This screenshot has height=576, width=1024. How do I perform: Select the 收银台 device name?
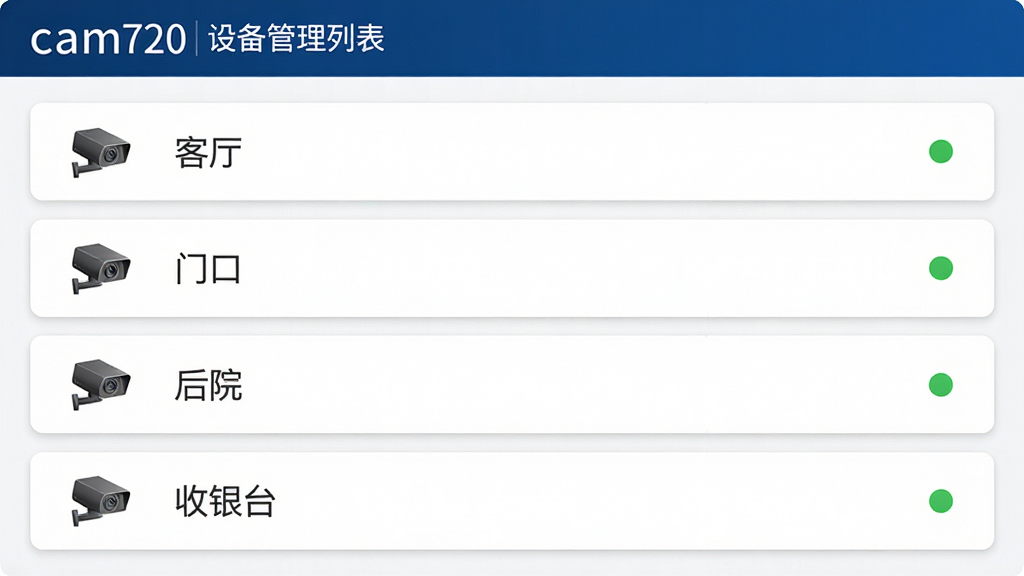[x=225, y=502]
